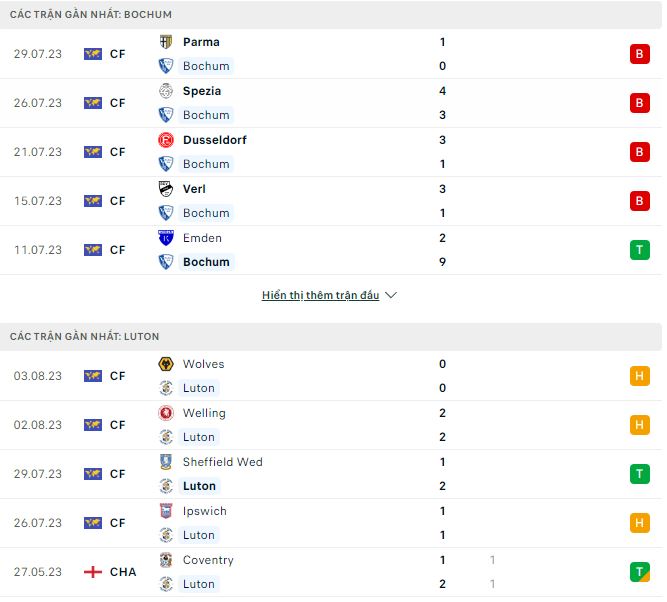
Task: Click the Emden club crest icon
Action: click(x=166, y=238)
